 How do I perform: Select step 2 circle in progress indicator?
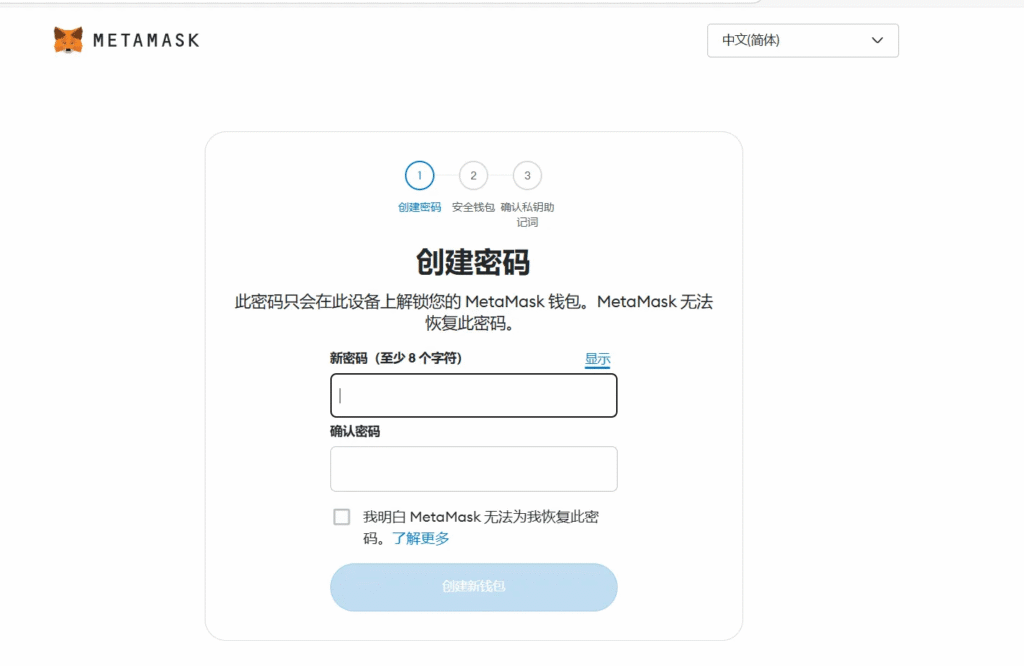tap(473, 176)
